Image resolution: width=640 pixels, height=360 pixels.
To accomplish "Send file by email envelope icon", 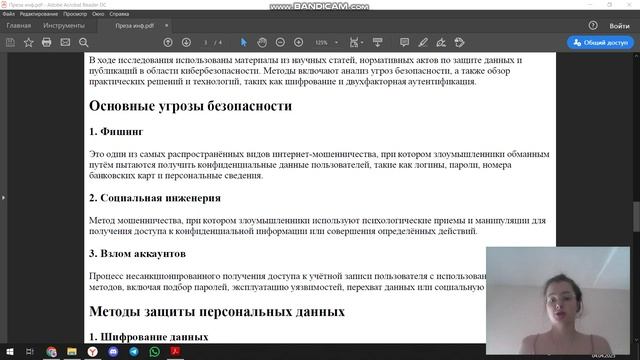I will point(65,42).
